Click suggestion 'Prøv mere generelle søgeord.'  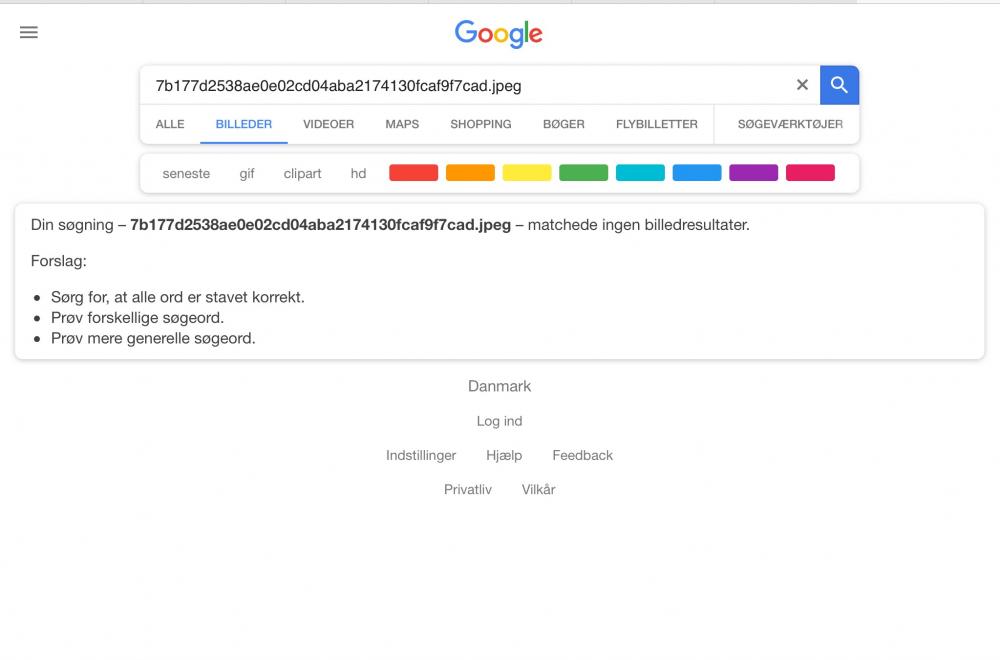153,339
